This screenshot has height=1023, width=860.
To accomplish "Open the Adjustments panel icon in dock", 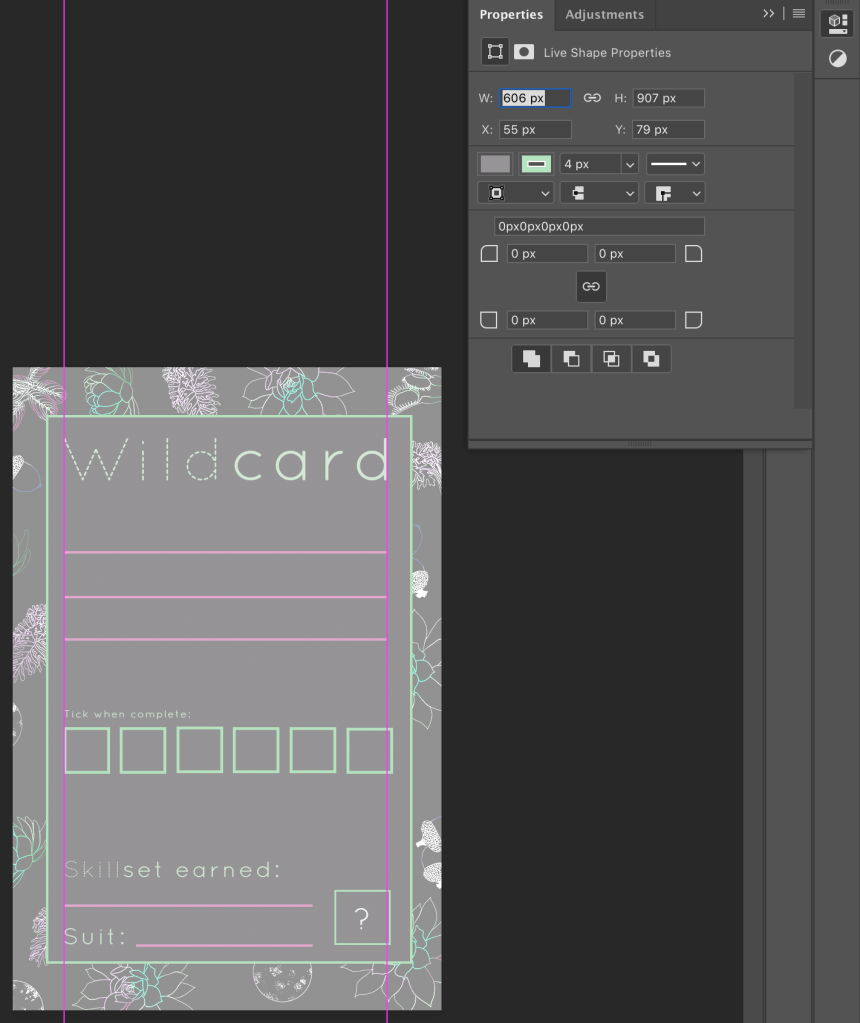I will pos(837,59).
